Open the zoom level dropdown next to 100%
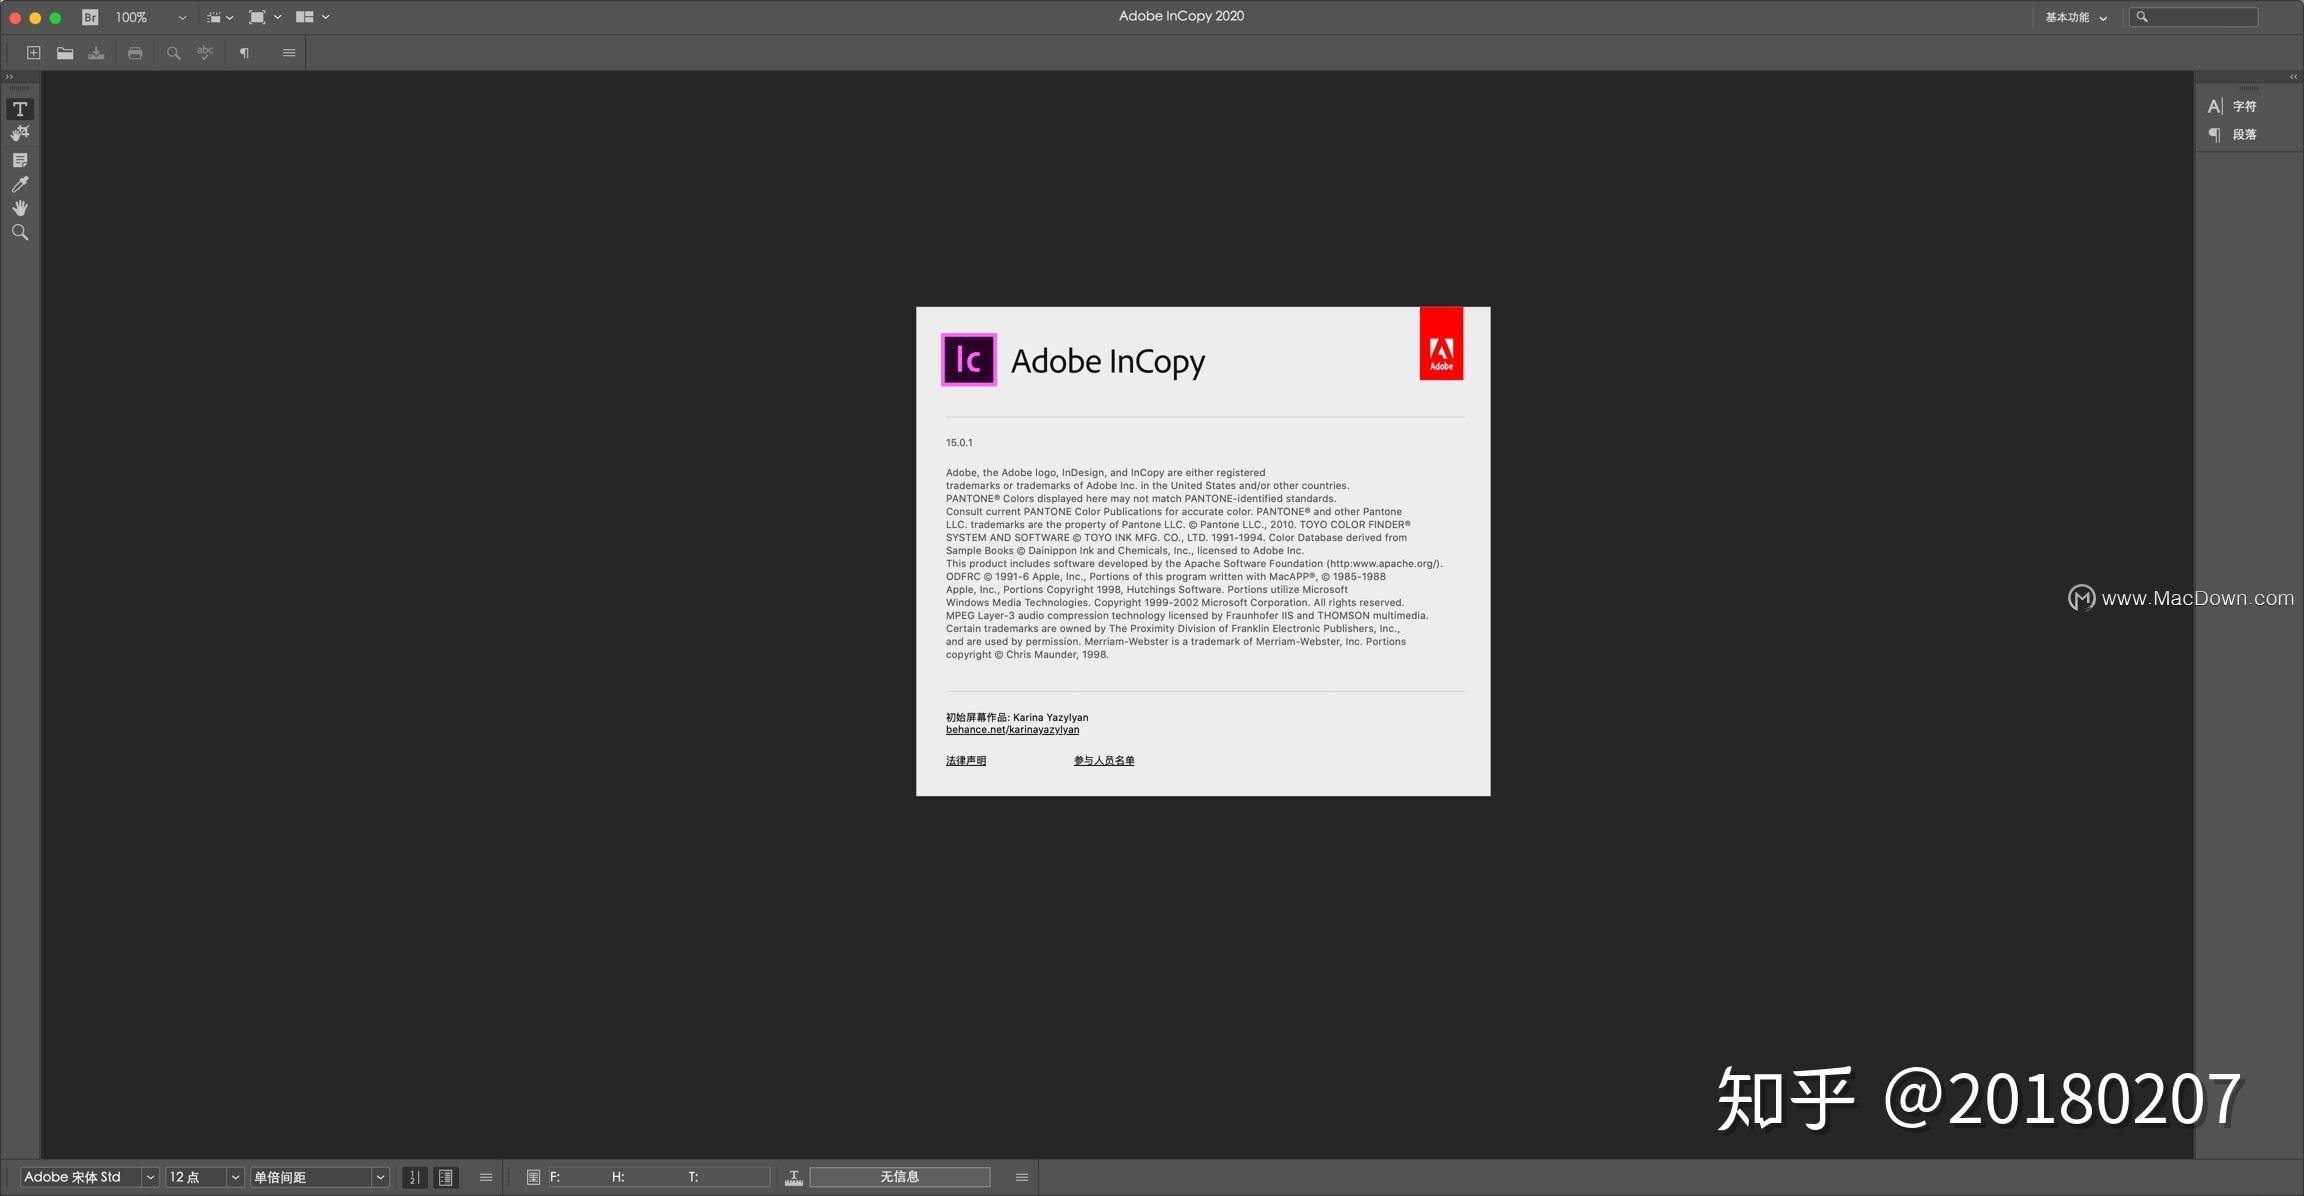The image size is (2304, 1196). (x=182, y=16)
